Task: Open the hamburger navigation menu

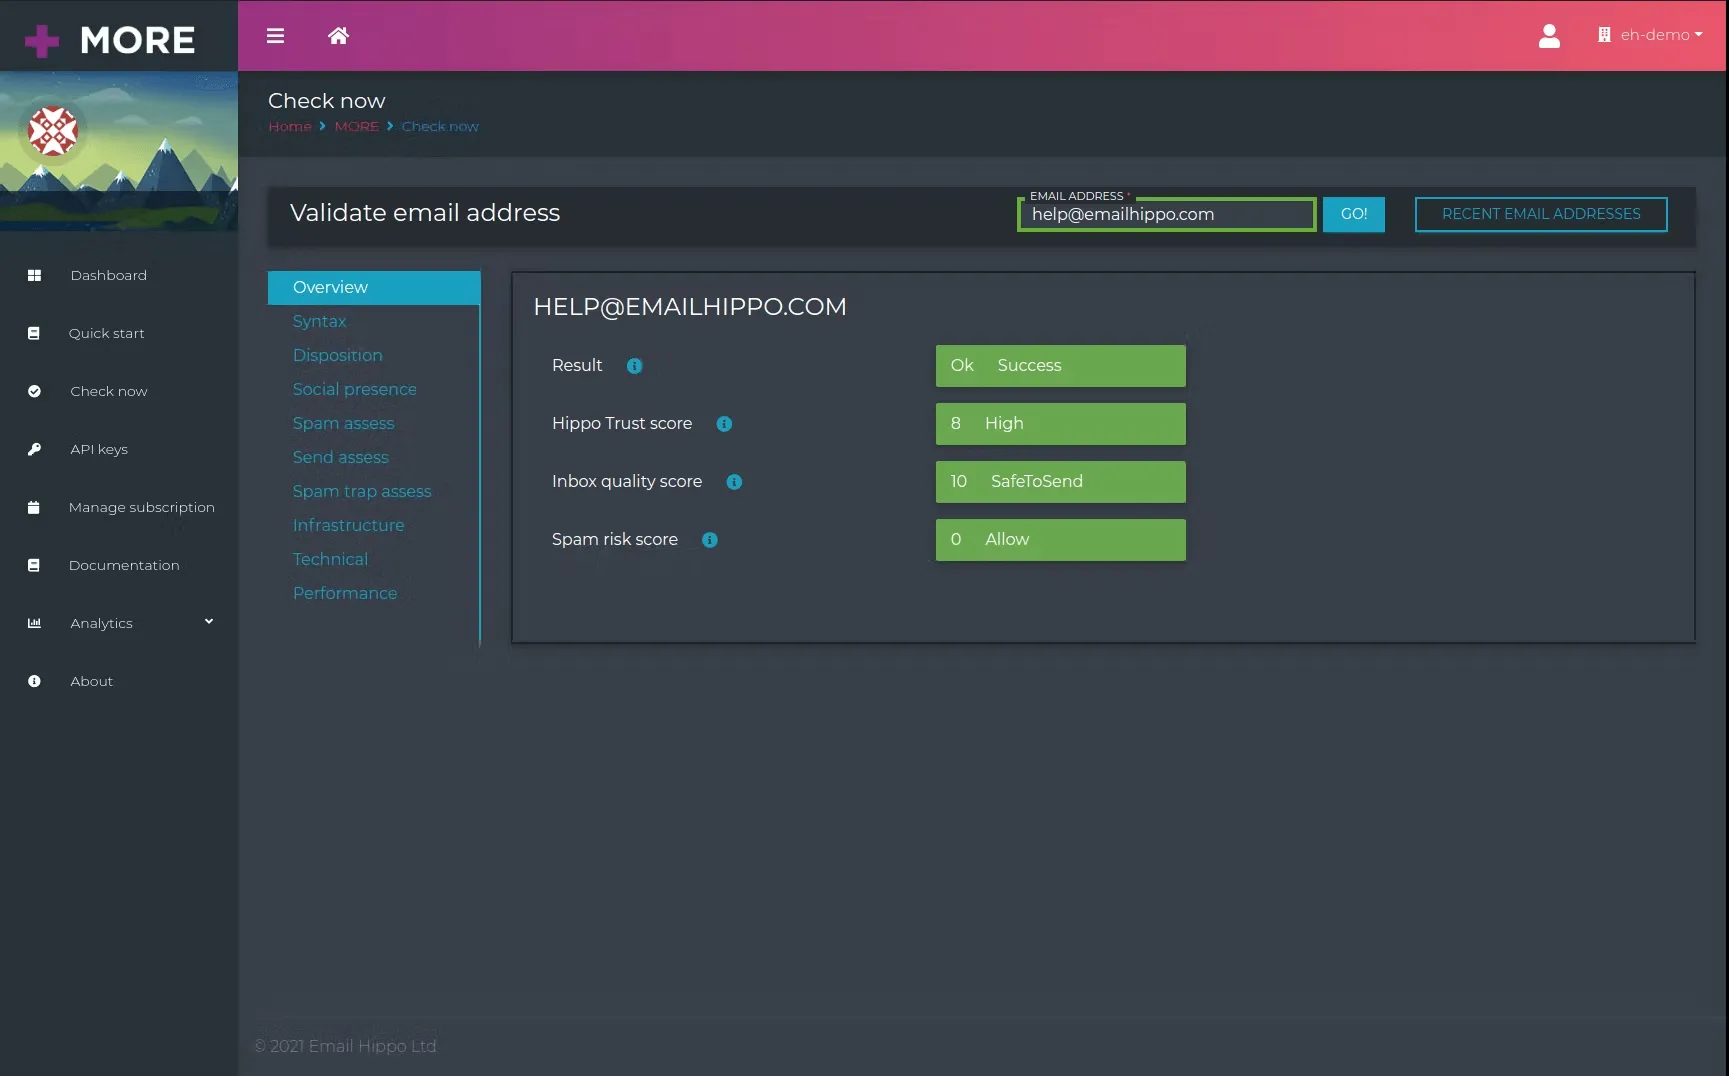Action: (274, 35)
